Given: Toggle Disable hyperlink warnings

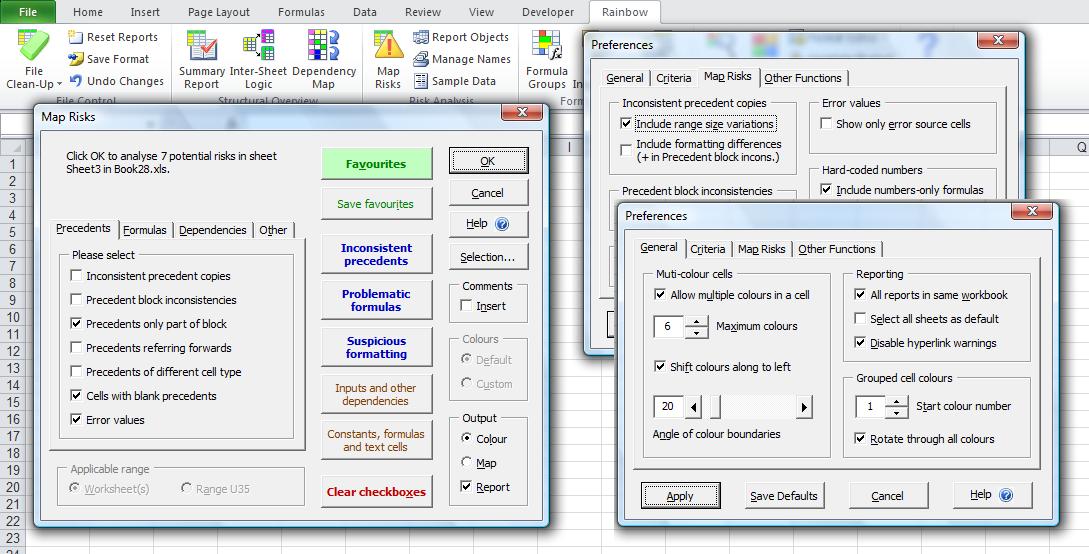Looking at the screenshot, I should [x=860, y=343].
